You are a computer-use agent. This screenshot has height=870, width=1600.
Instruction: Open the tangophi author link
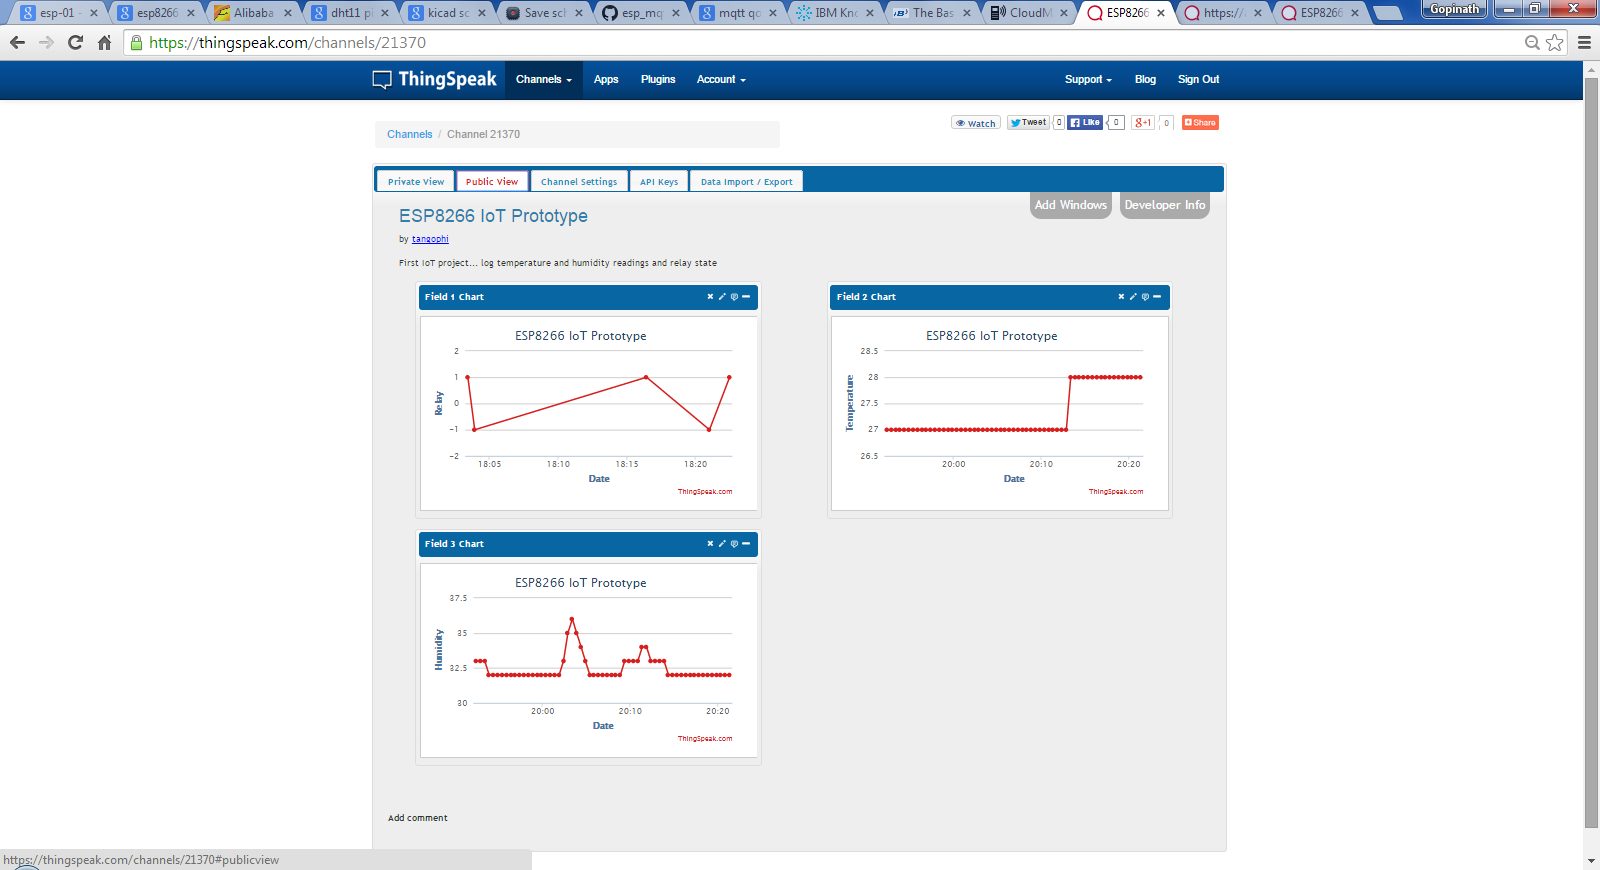(430, 239)
